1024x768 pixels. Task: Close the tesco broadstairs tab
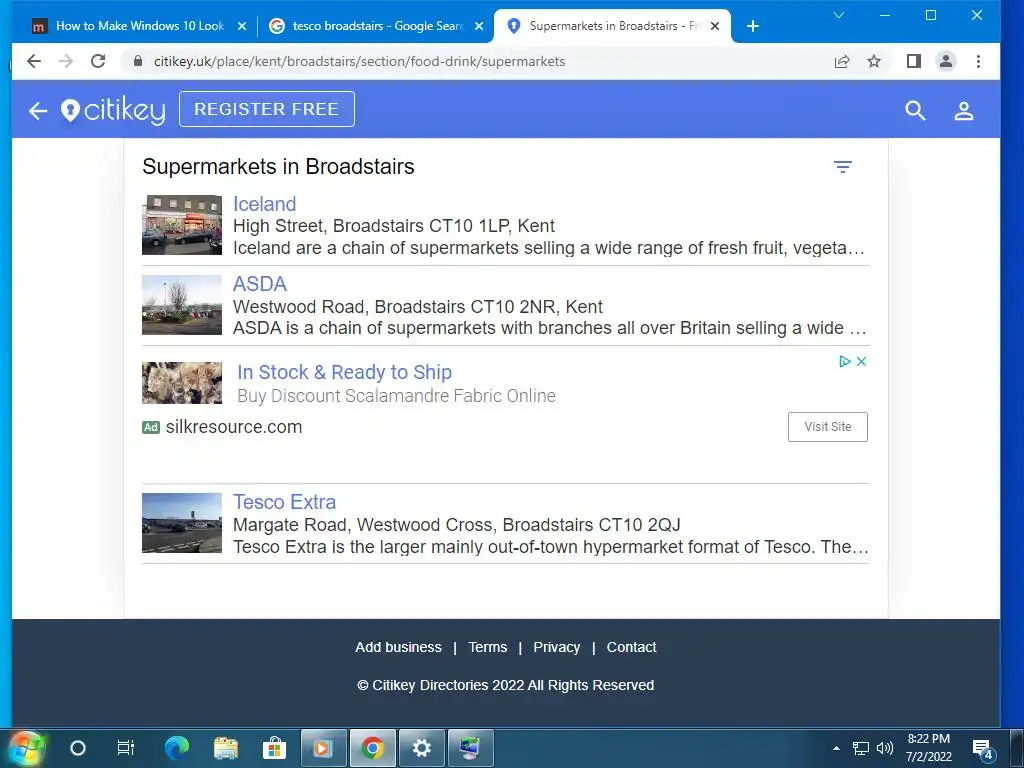click(479, 26)
